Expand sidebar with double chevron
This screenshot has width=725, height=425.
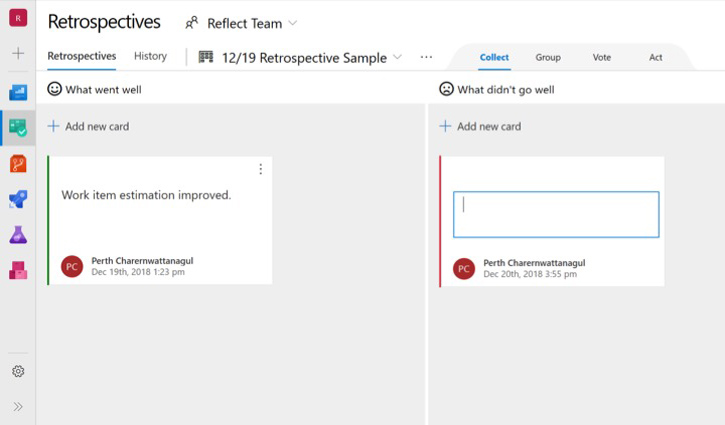point(18,407)
